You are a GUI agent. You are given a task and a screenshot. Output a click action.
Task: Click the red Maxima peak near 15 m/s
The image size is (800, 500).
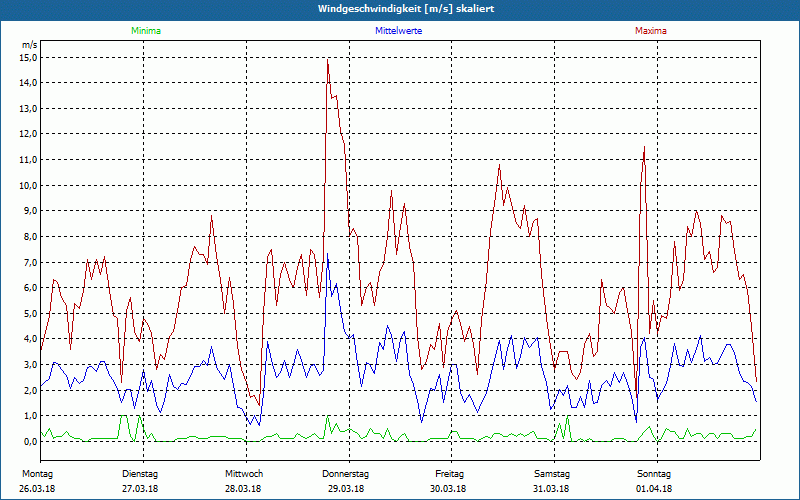(328, 60)
